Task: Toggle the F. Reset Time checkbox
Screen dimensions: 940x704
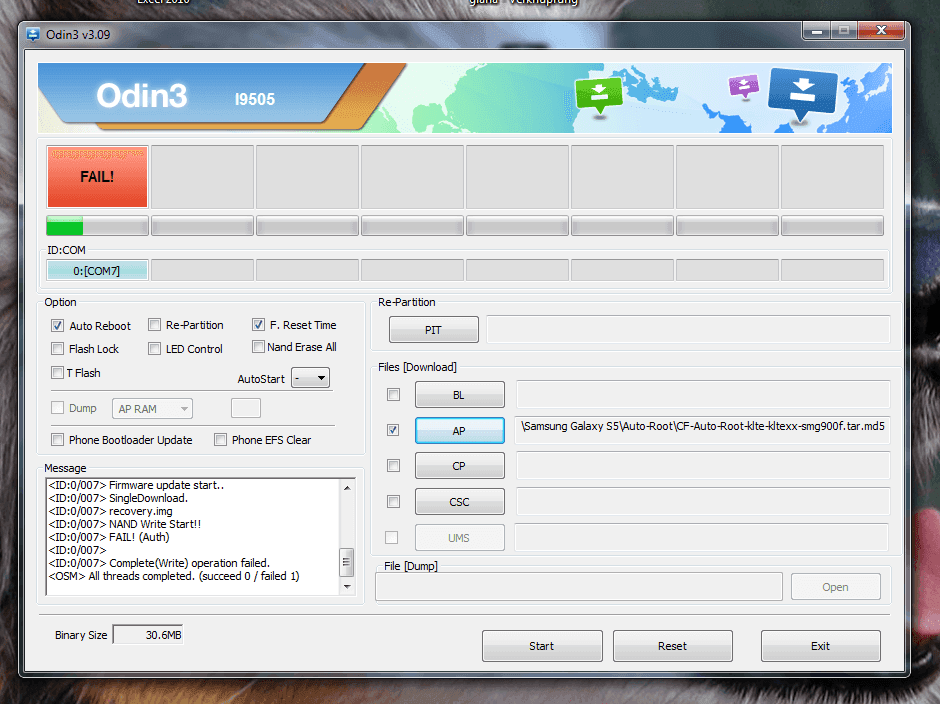Action: click(x=258, y=325)
